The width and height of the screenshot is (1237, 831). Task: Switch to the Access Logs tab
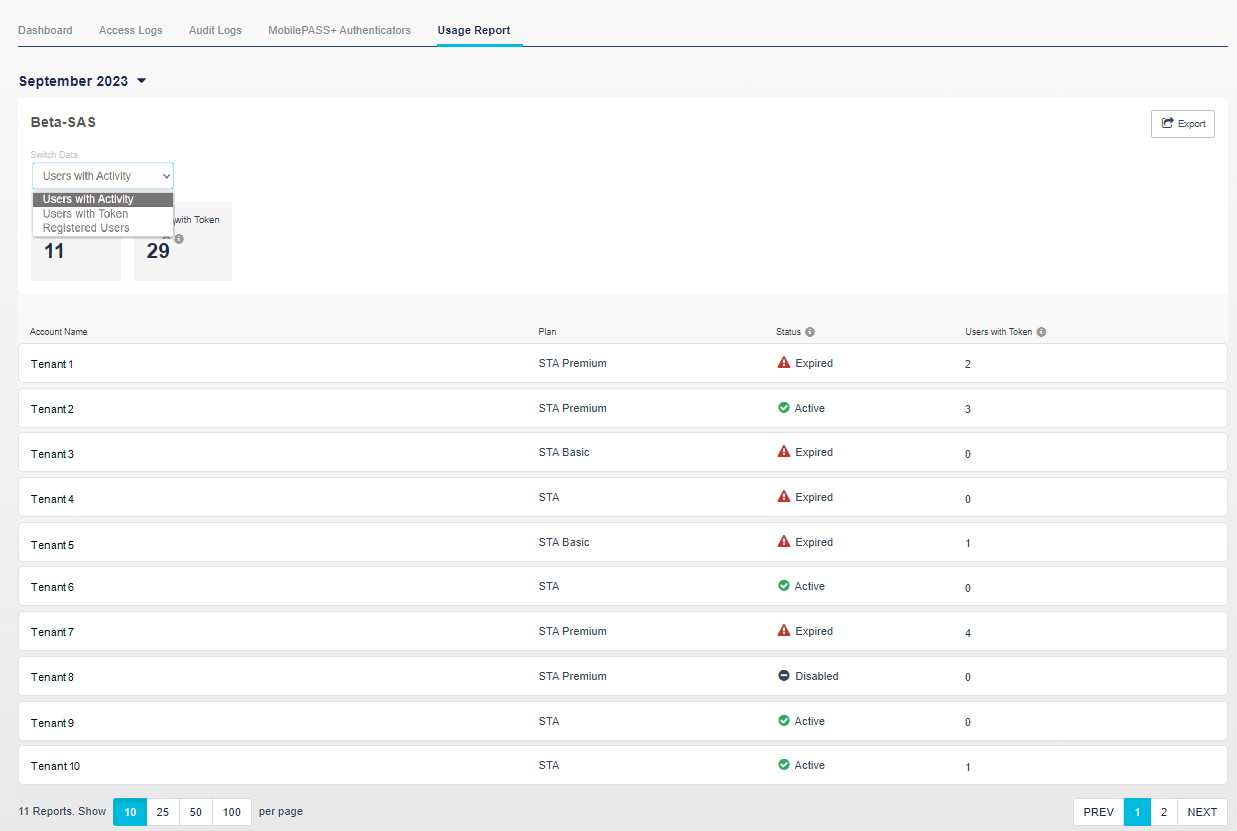pos(131,30)
